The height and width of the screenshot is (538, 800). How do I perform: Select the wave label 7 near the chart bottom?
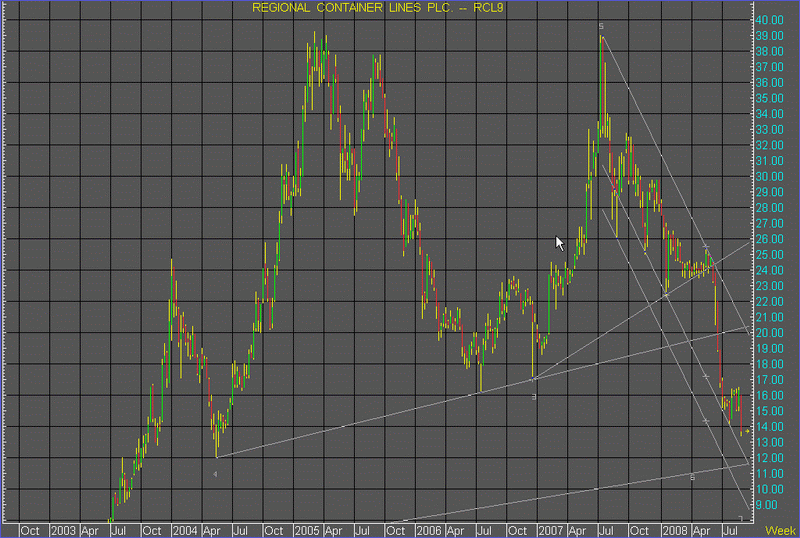pos(741,519)
